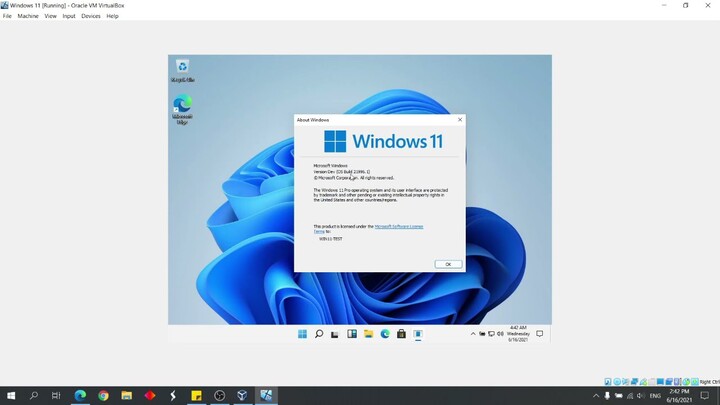Open Sticky Notes on the host taskbar
720x405 pixels.
click(x=197, y=395)
